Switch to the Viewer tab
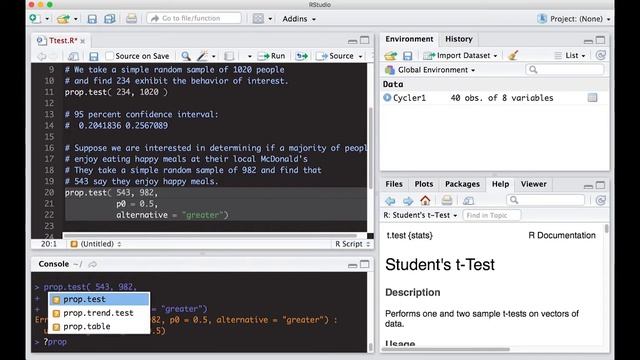Viewport: 640px width, 360px height. click(x=533, y=184)
